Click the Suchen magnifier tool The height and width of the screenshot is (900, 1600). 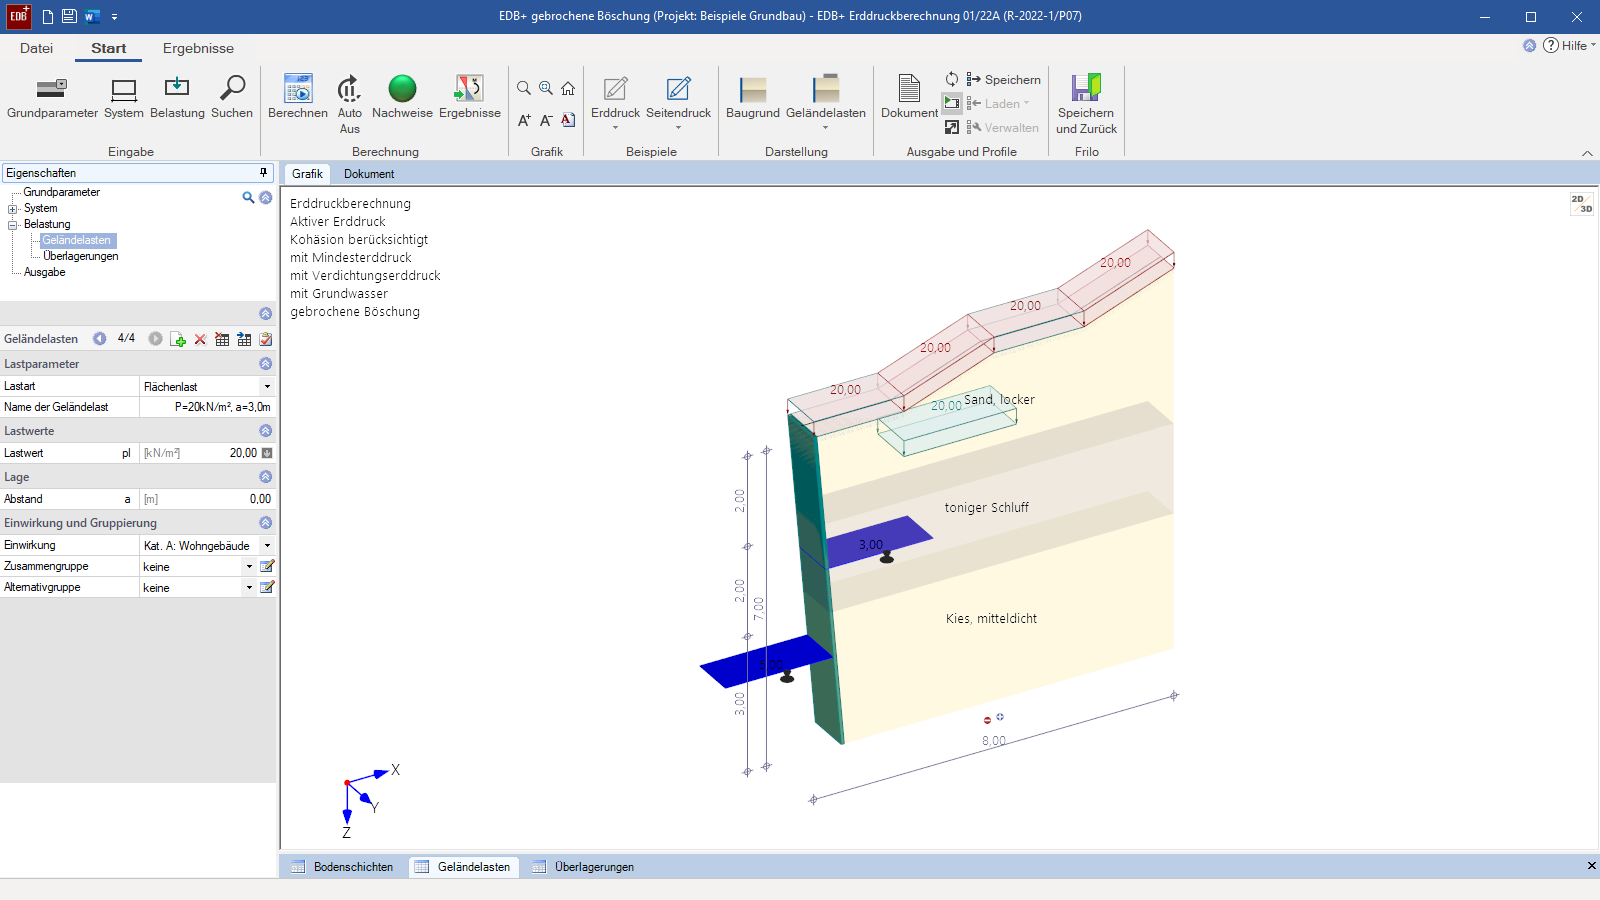click(x=232, y=98)
